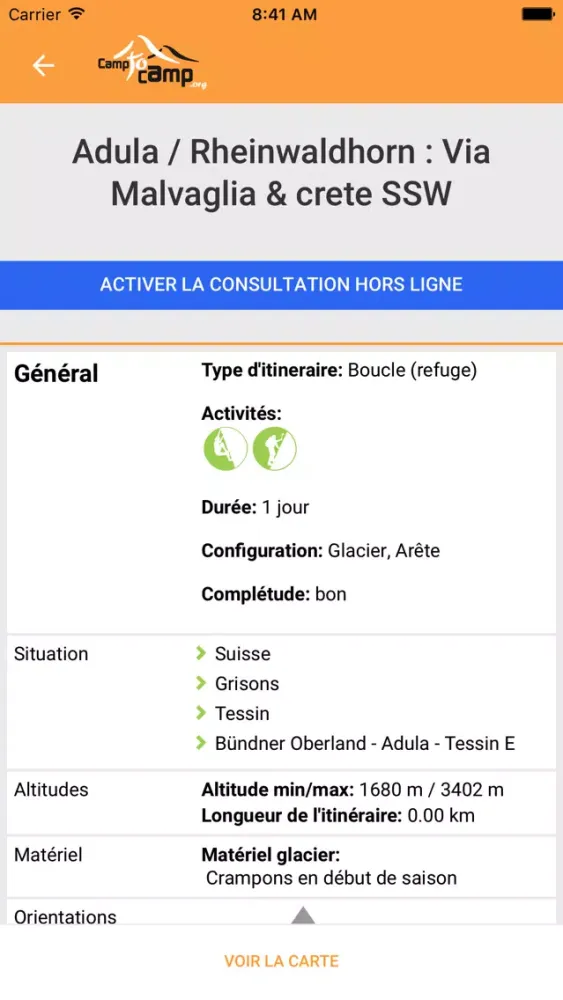Click the green chevron beside Suisse
This screenshot has width=563, height=1000.
(x=201, y=653)
